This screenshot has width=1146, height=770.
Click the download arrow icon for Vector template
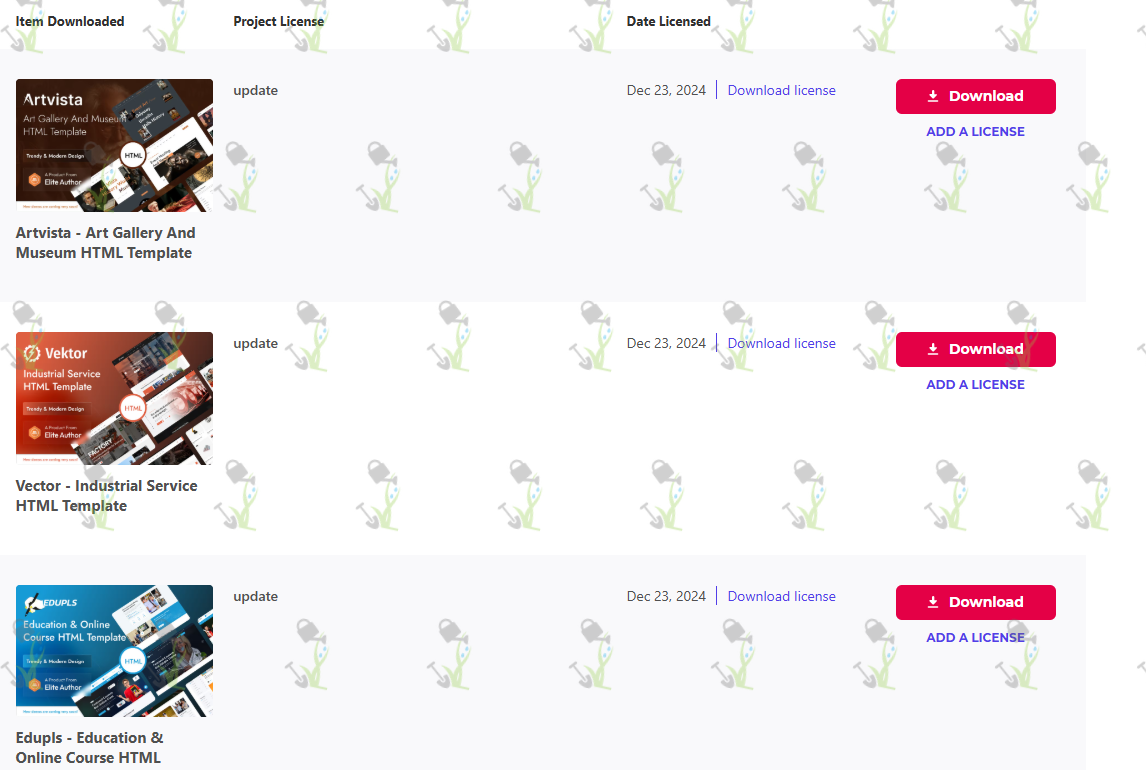pyautogui.click(x=933, y=349)
